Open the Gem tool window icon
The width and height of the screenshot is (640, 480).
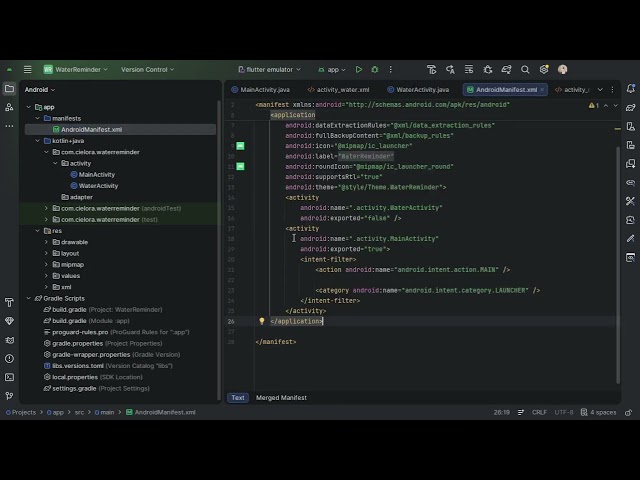[9, 321]
